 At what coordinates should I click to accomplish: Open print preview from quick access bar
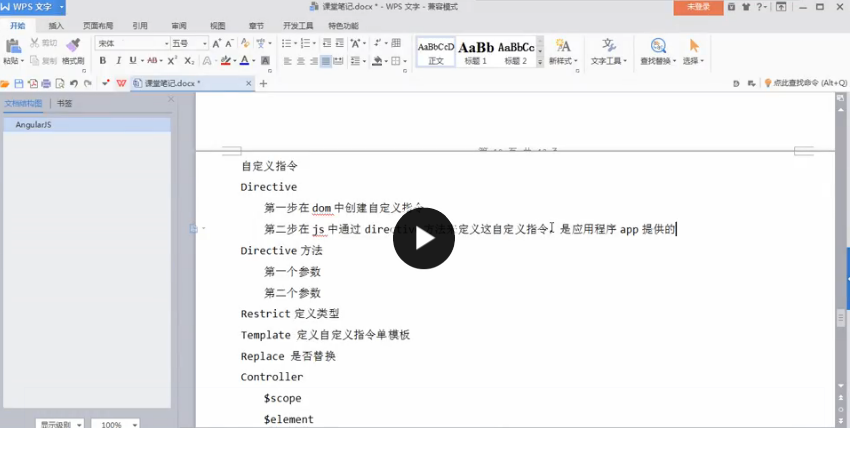point(60,83)
